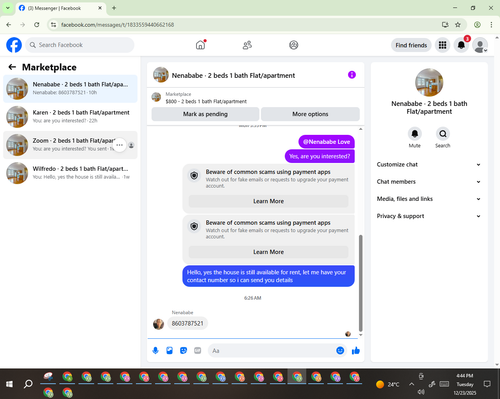Screen dimensions: 500x399
Task: Click the chat scrollbar thumb
Action: point(360,283)
